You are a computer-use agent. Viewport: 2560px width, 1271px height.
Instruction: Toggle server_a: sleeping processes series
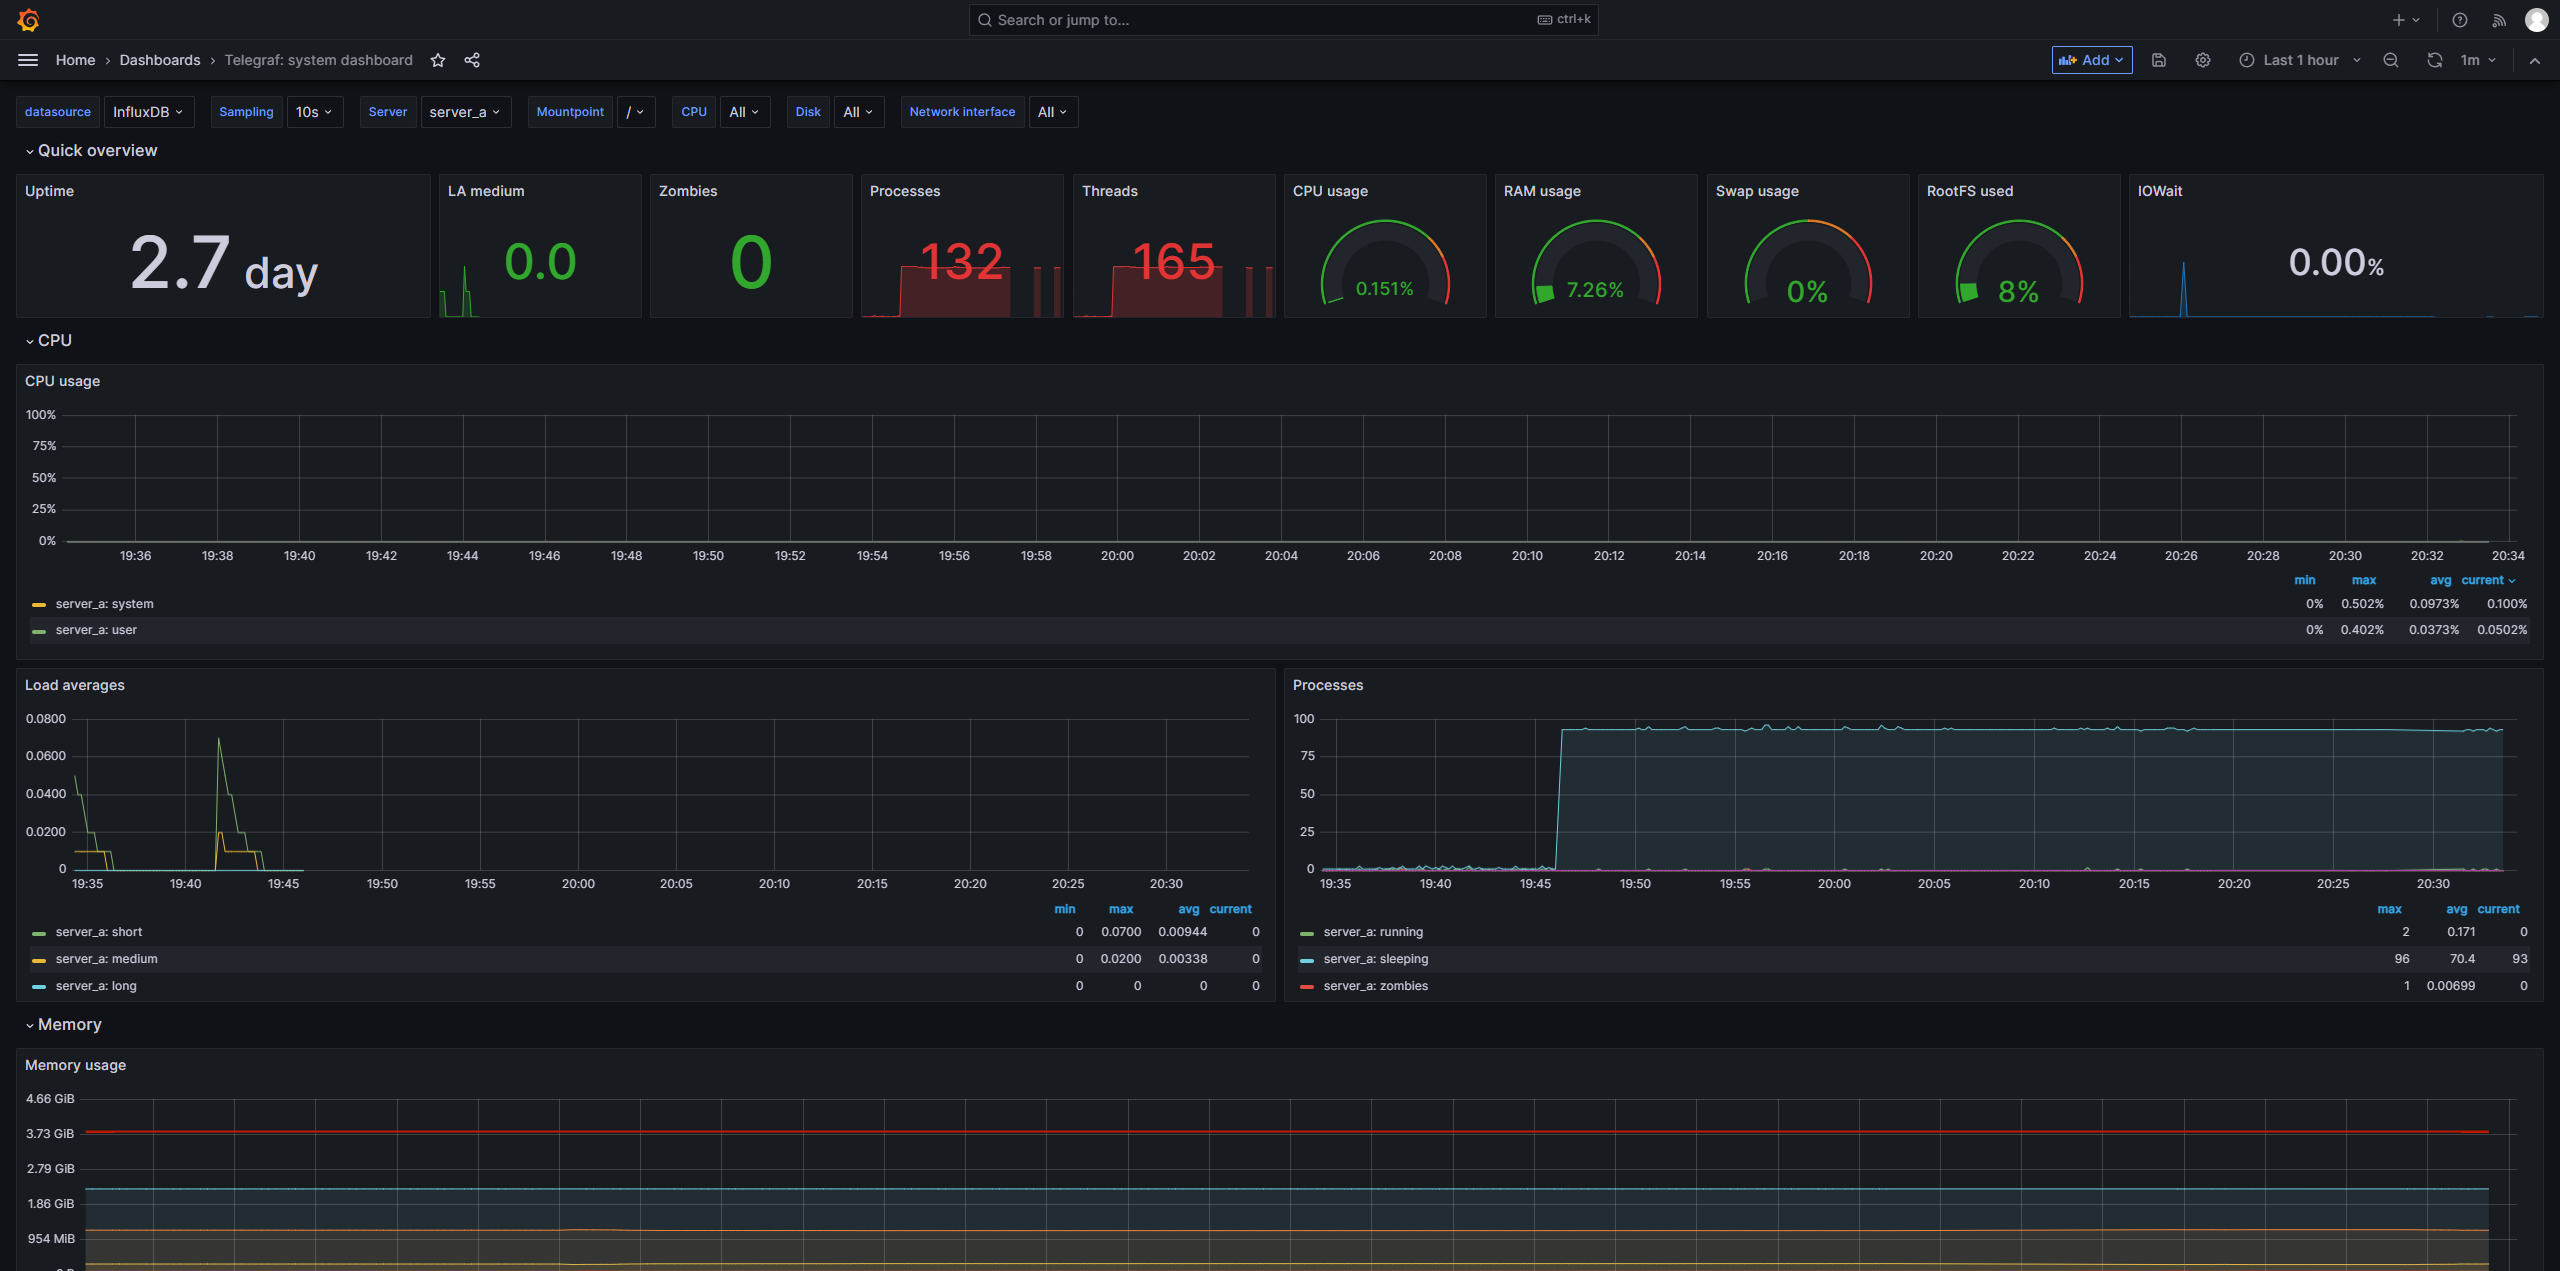[1376, 959]
